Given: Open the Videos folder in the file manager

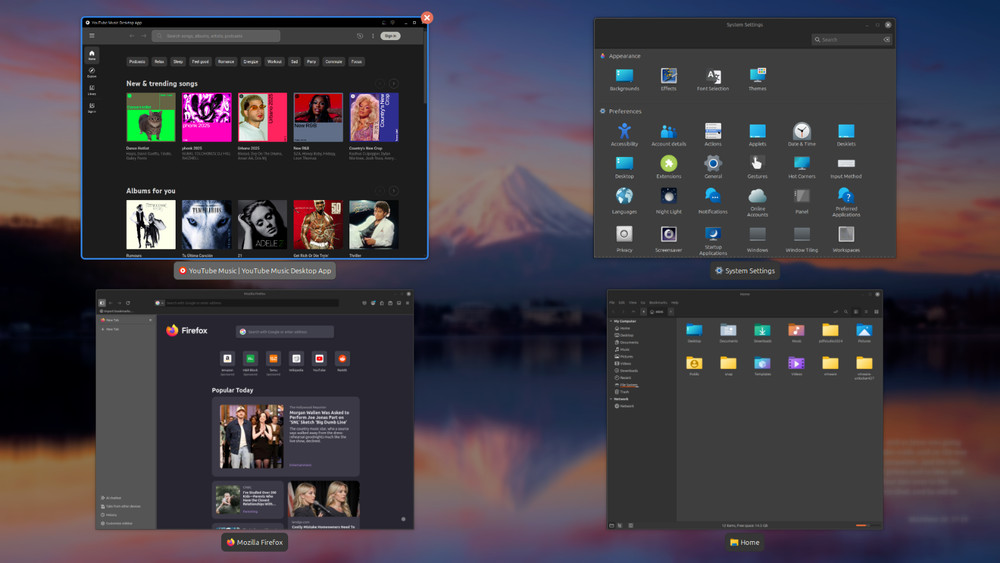Looking at the screenshot, I should tap(796, 363).
